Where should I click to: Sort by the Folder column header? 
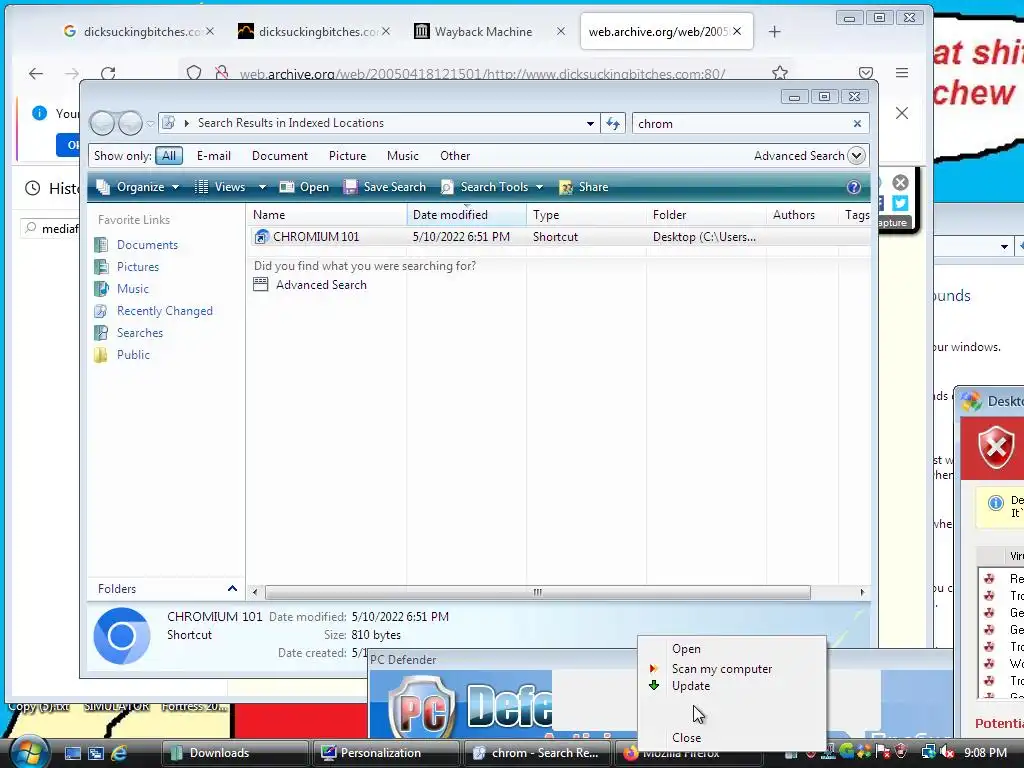point(706,215)
